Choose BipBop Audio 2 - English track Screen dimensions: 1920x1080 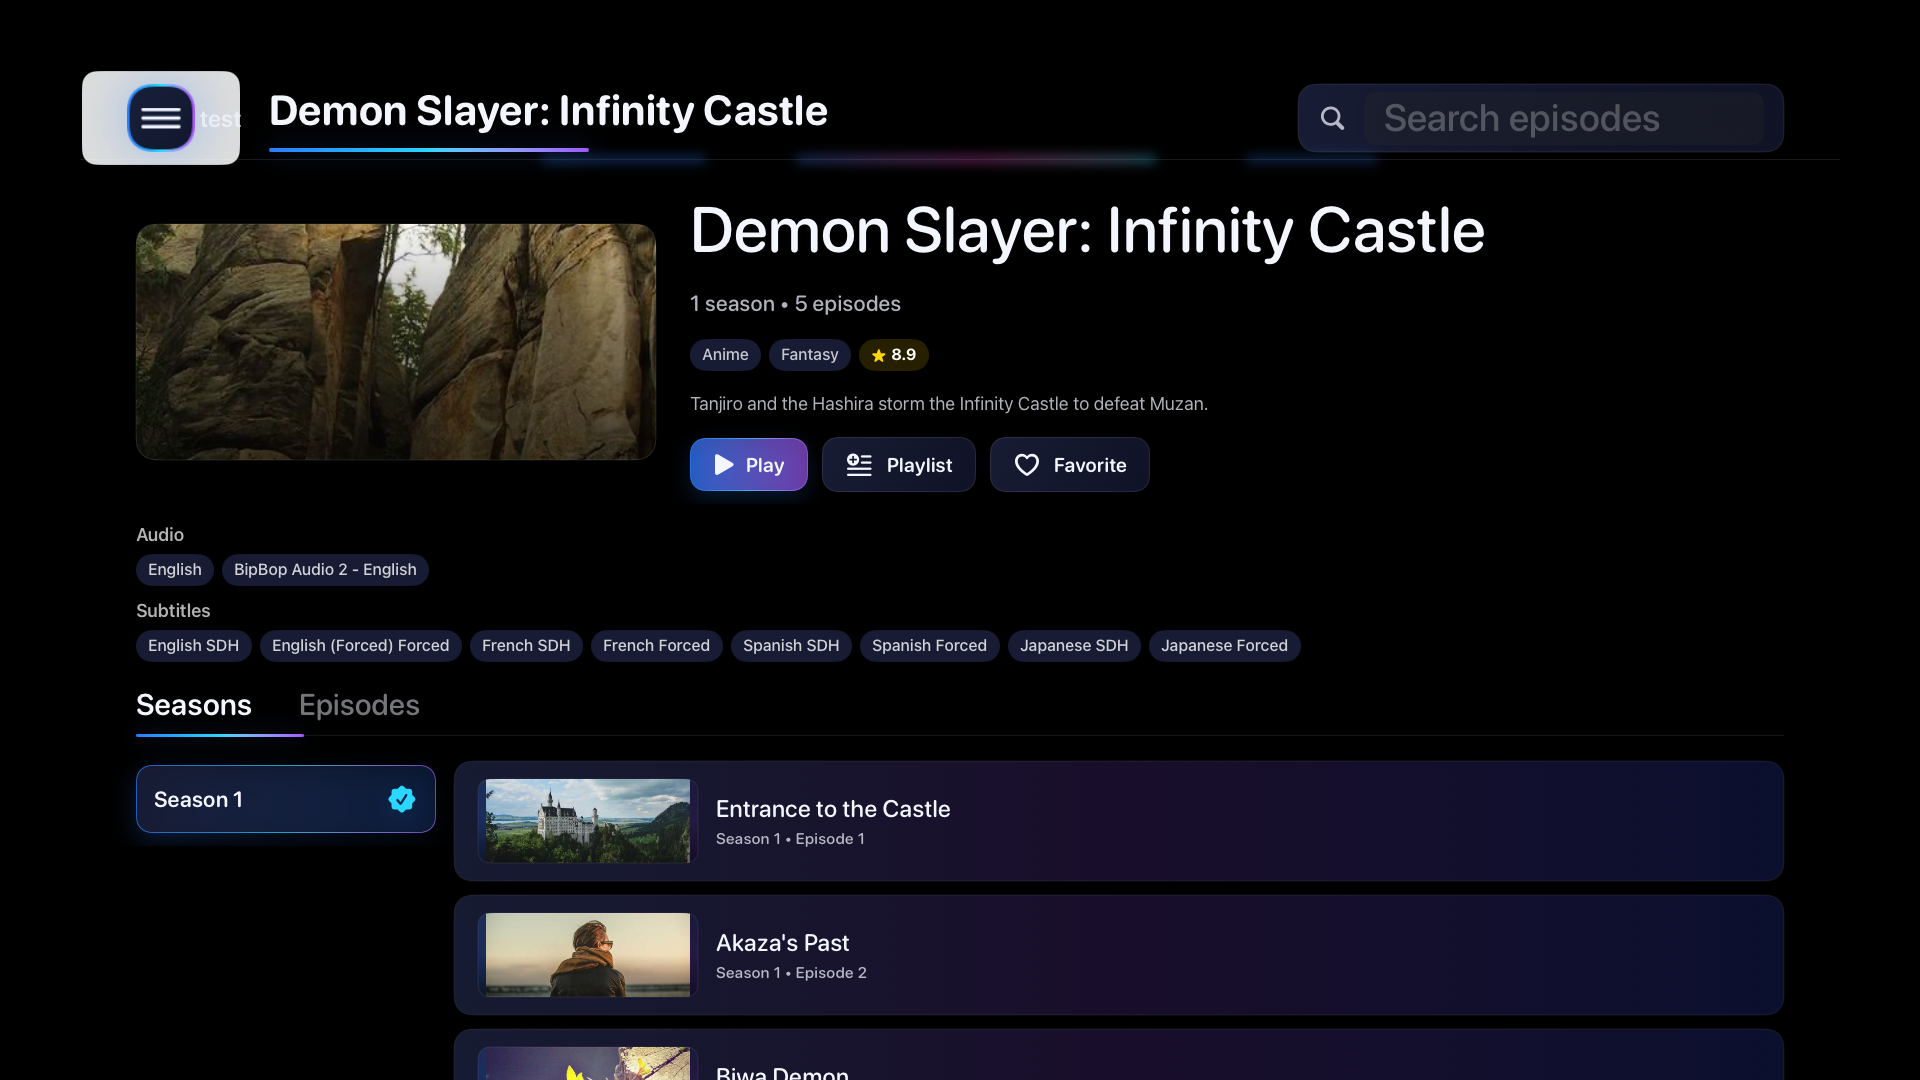(325, 570)
